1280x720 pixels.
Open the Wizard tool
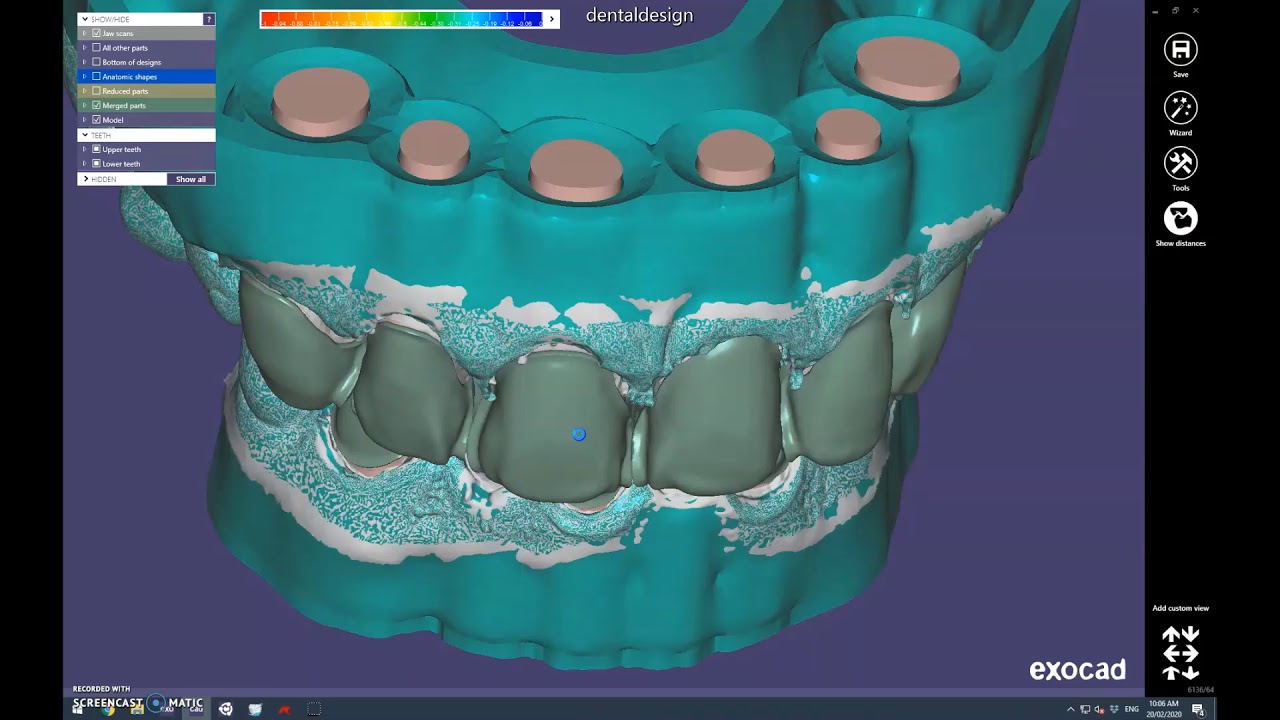click(1180, 107)
